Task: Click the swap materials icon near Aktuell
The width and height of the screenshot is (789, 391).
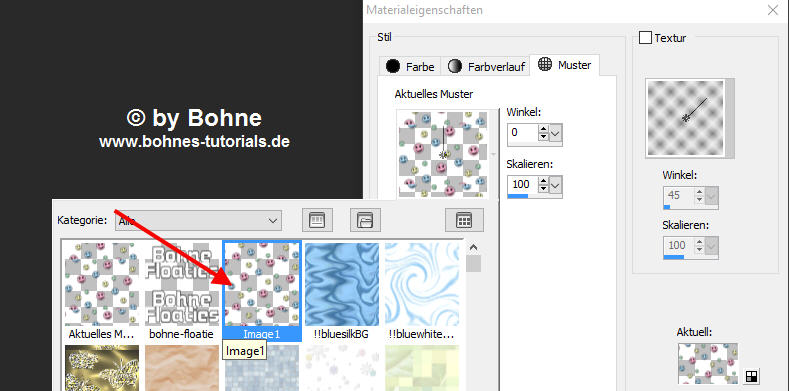Action: coord(751,376)
